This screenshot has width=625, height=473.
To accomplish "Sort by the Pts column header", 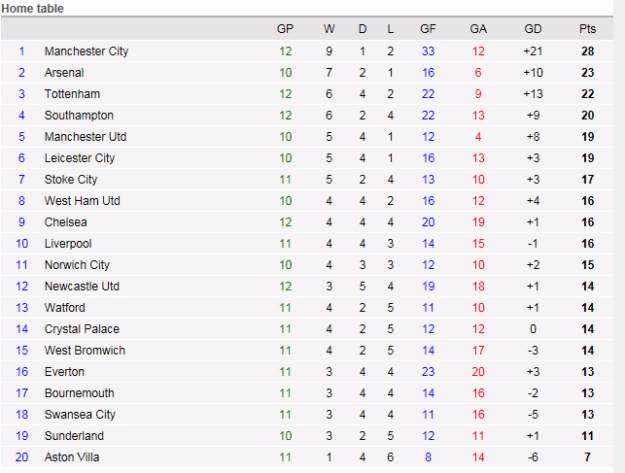I will click(x=587, y=28).
